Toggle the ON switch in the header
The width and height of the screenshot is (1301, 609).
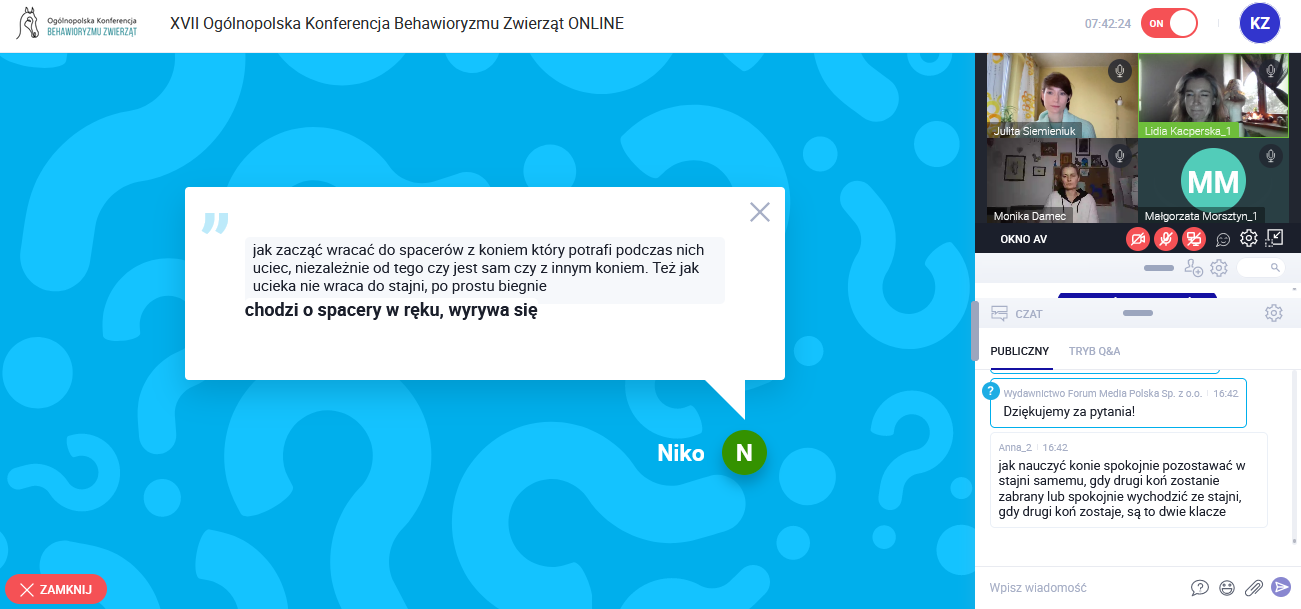(1169, 23)
